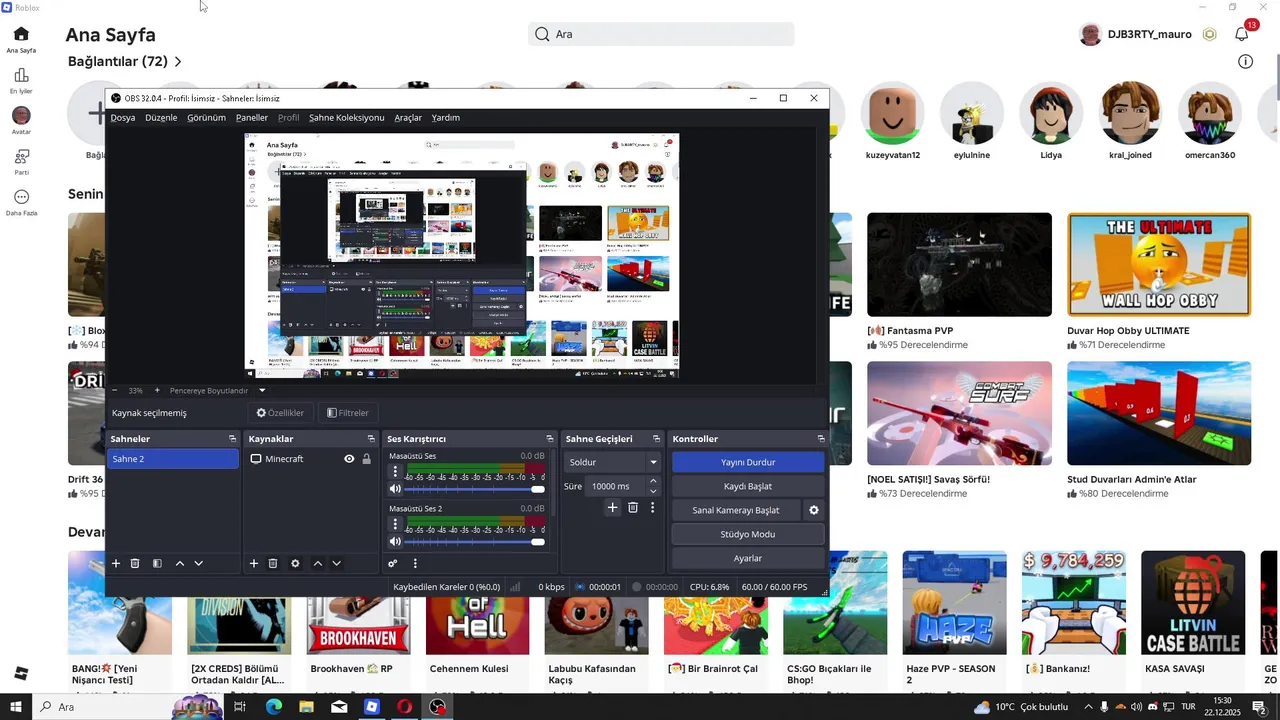
Task: Open Parti icon in Roblox sidebar
Action: (x=21, y=162)
